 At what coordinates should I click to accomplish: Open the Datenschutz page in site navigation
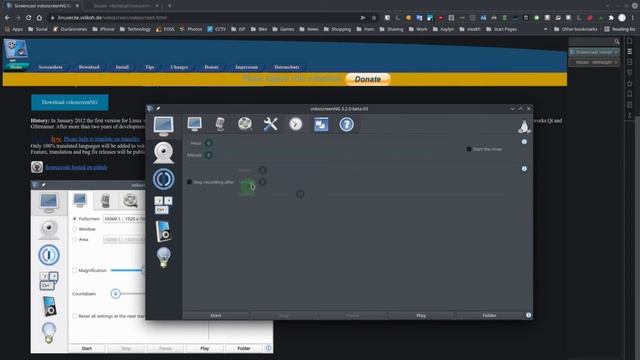tap(287, 67)
